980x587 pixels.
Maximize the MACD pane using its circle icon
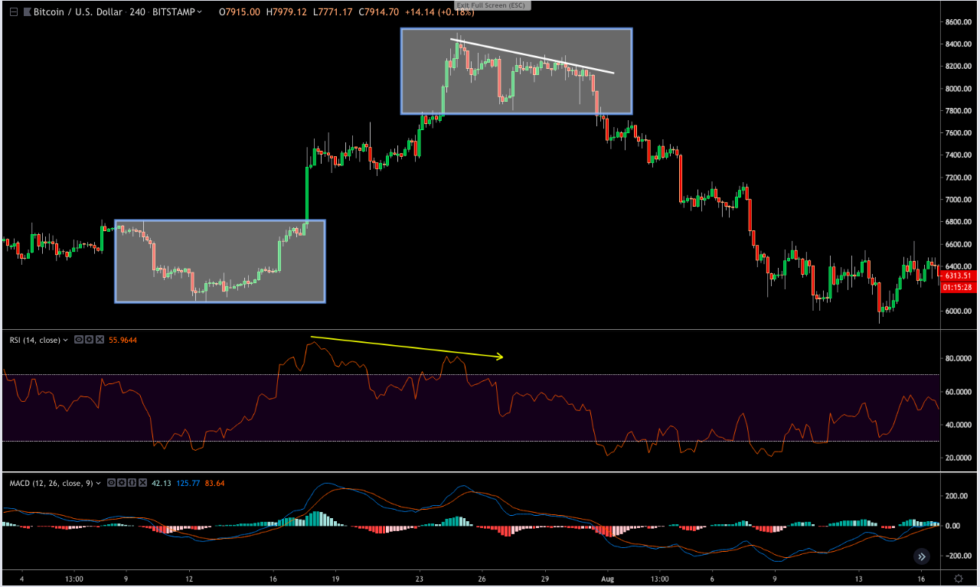click(122, 481)
